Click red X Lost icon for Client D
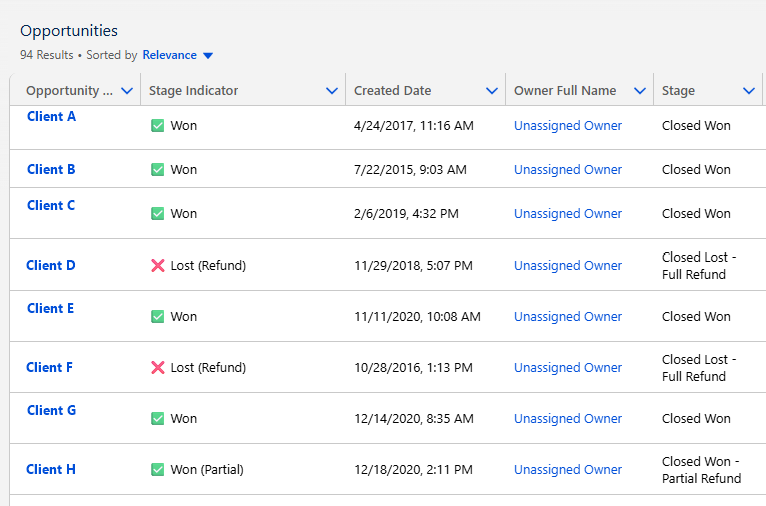766x506 pixels. [158, 266]
